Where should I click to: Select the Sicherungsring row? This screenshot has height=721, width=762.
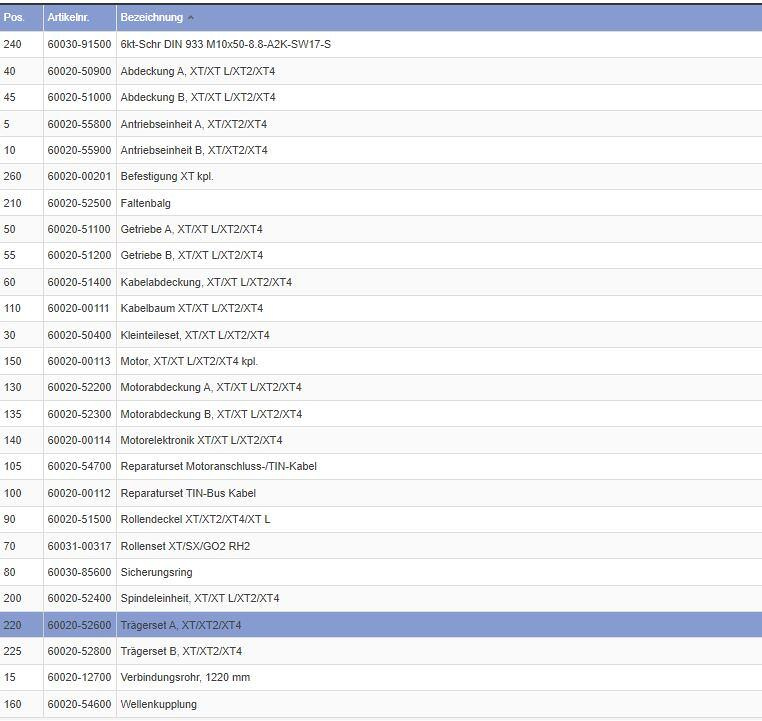(x=156, y=572)
